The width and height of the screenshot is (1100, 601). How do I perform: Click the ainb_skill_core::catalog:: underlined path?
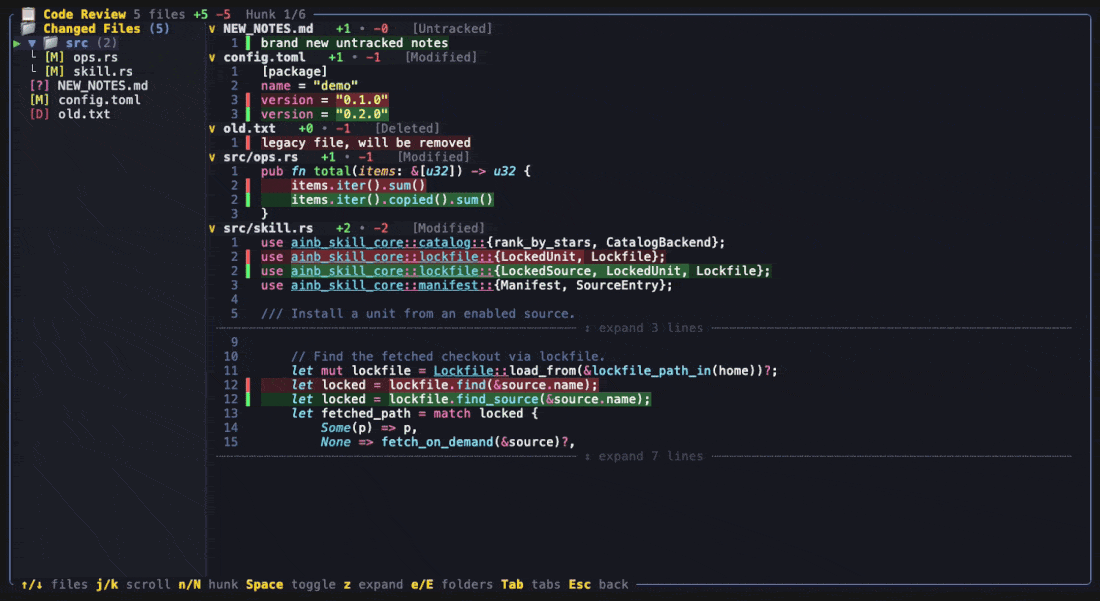388,243
